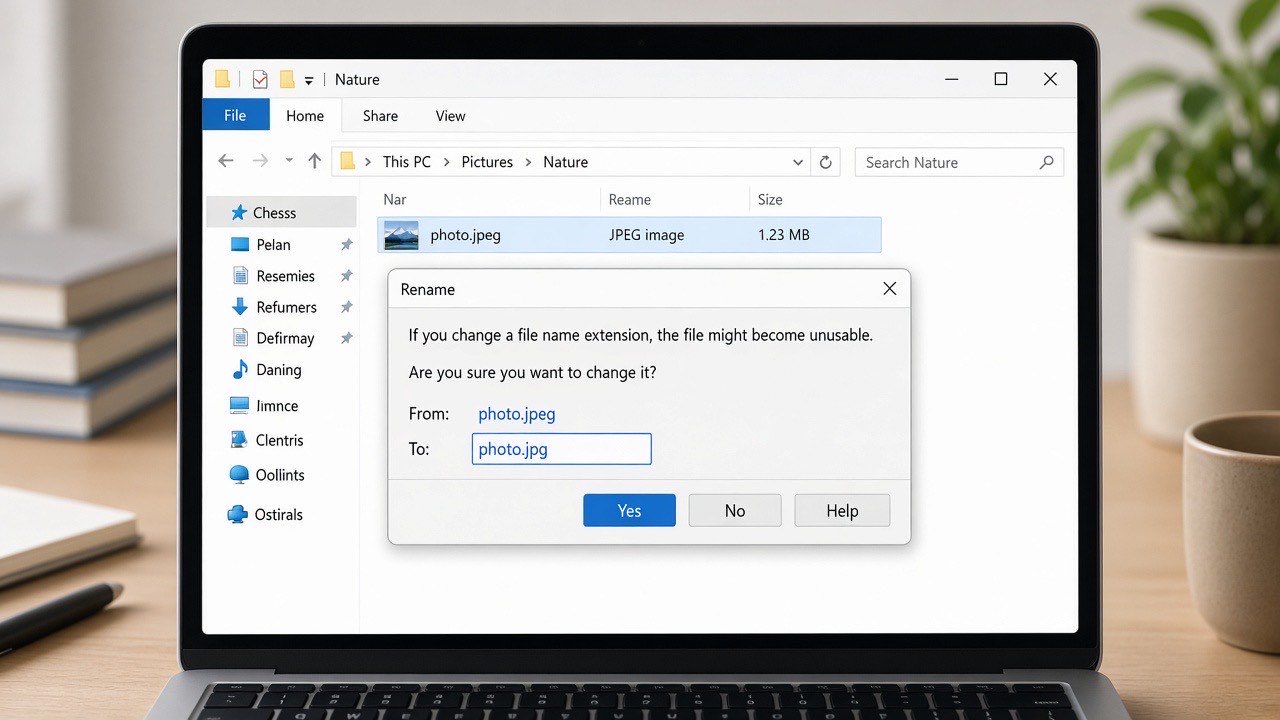This screenshot has height=720, width=1280.
Task: Click the pin icon next to Defirmay
Action: pyautogui.click(x=346, y=338)
